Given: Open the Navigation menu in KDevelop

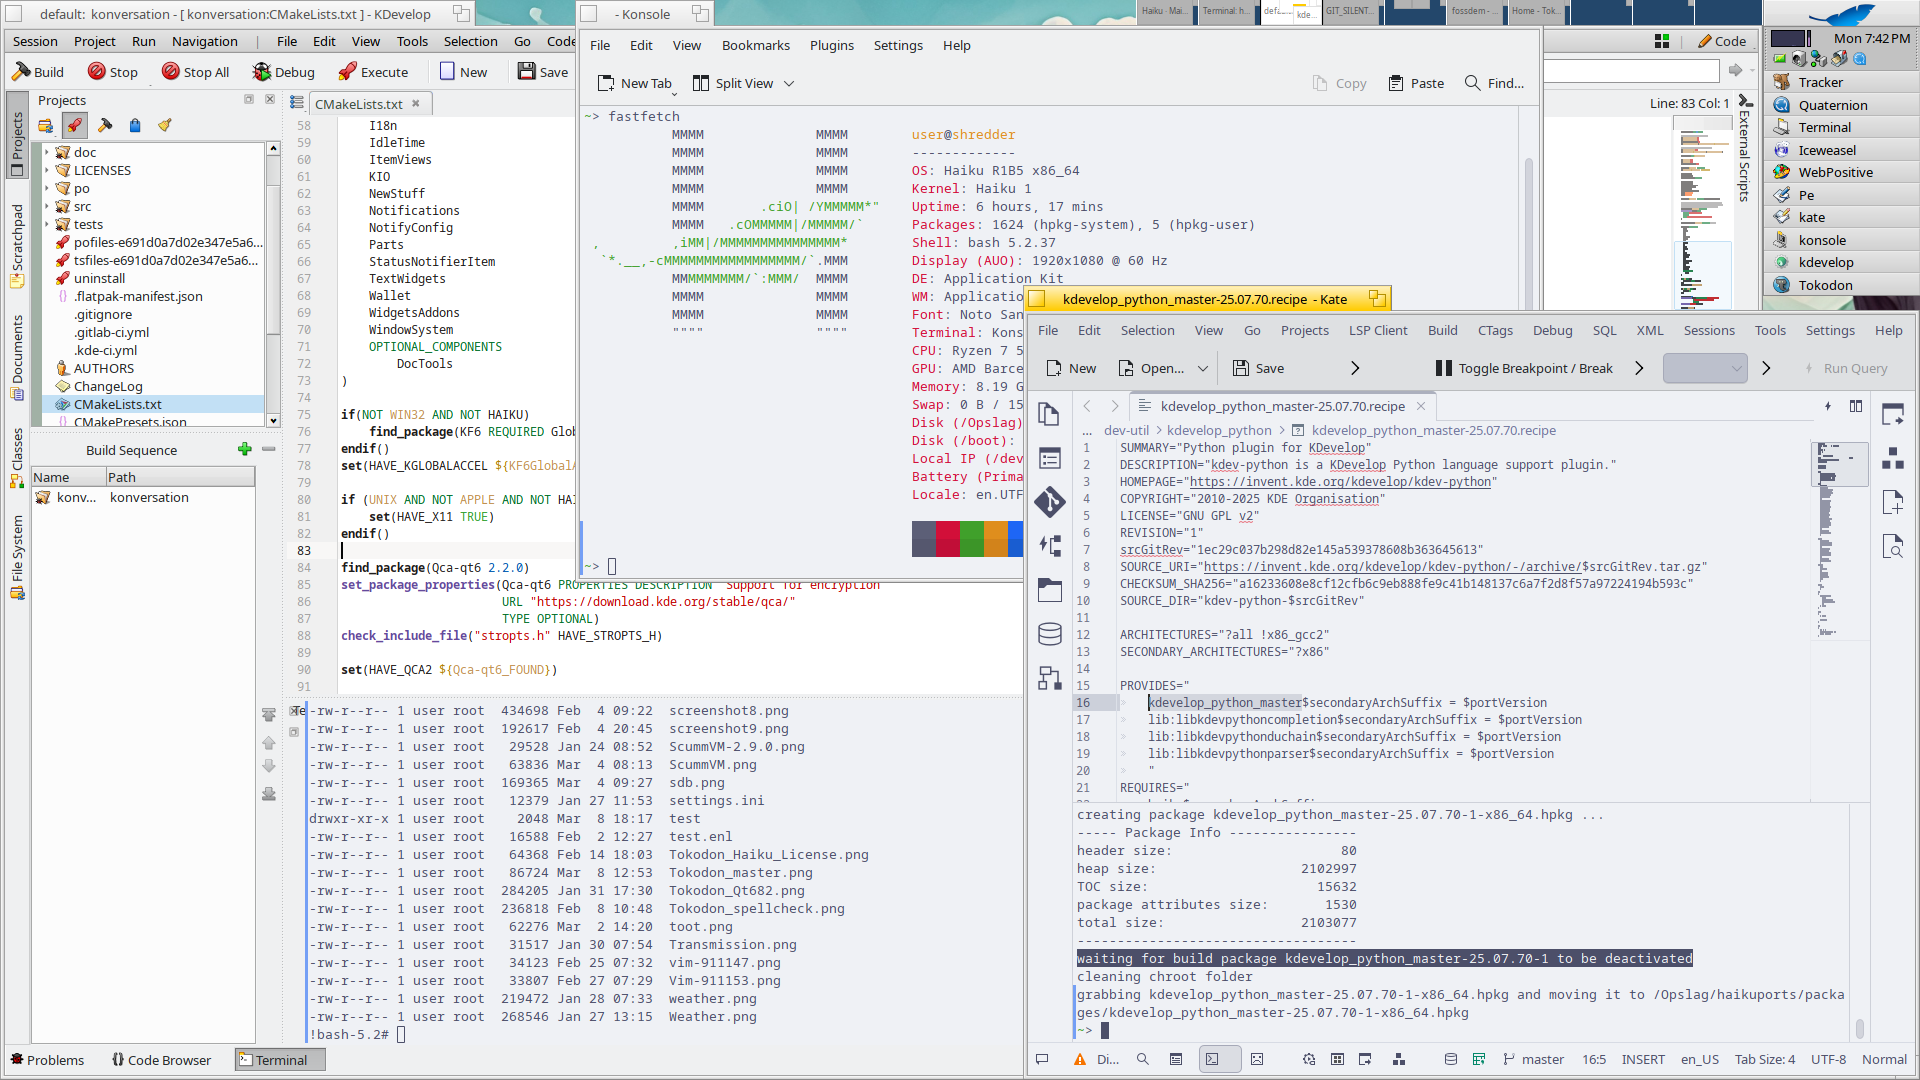Looking at the screenshot, I should [204, 41].
